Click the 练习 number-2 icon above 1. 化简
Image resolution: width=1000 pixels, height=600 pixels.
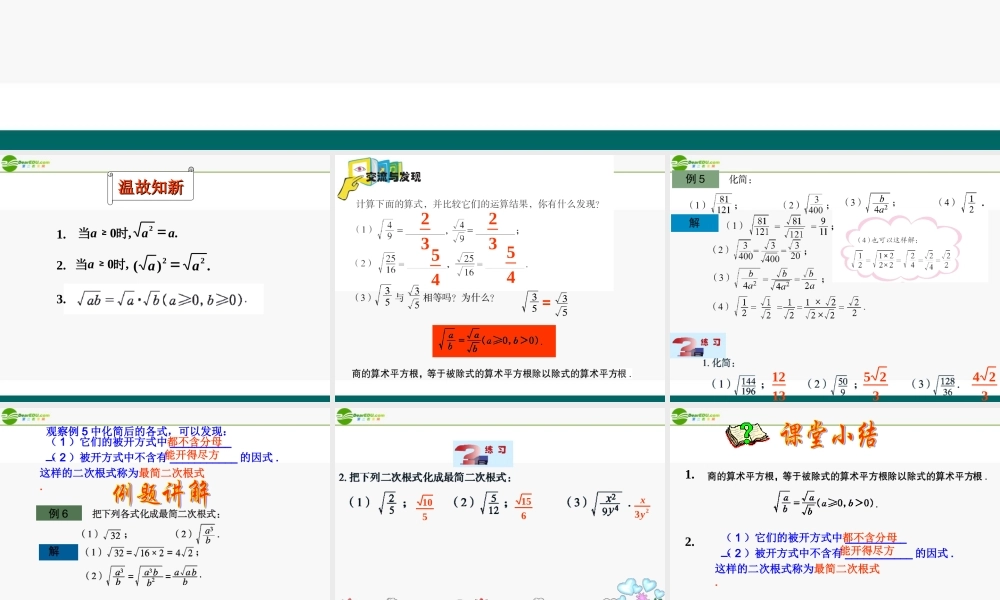[698, 346]
